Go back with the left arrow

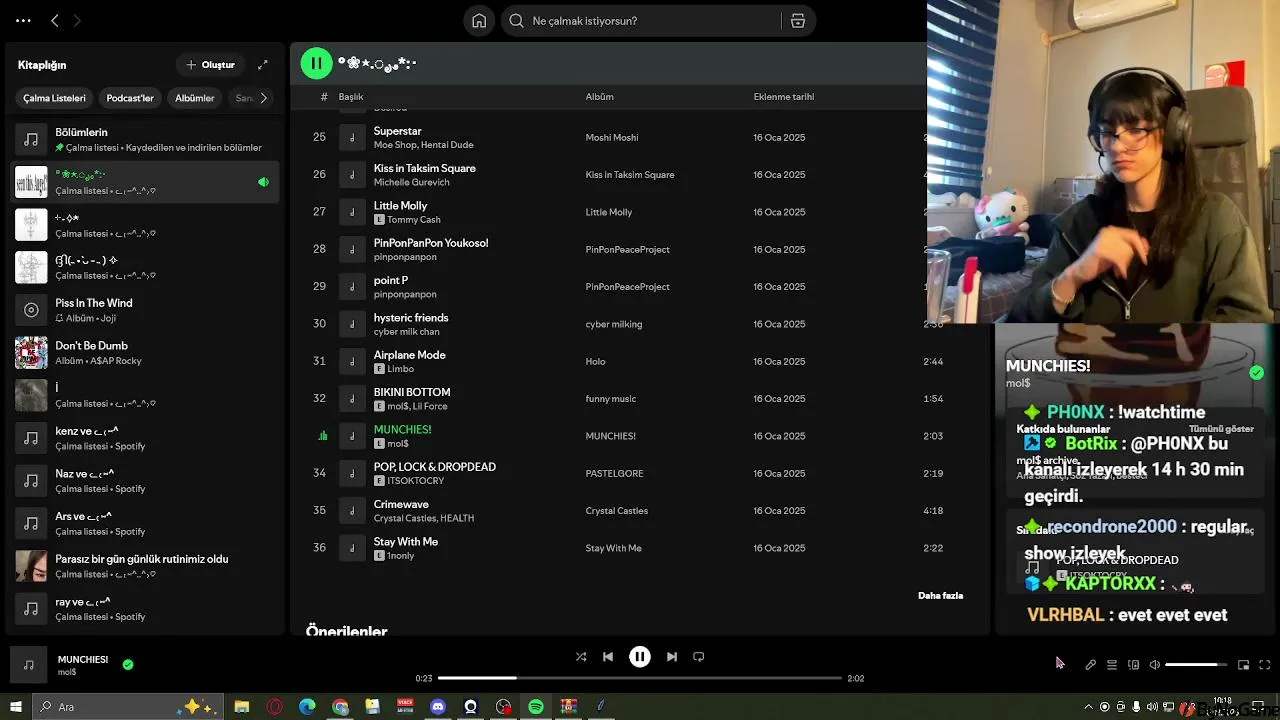[x=55, y=20]
